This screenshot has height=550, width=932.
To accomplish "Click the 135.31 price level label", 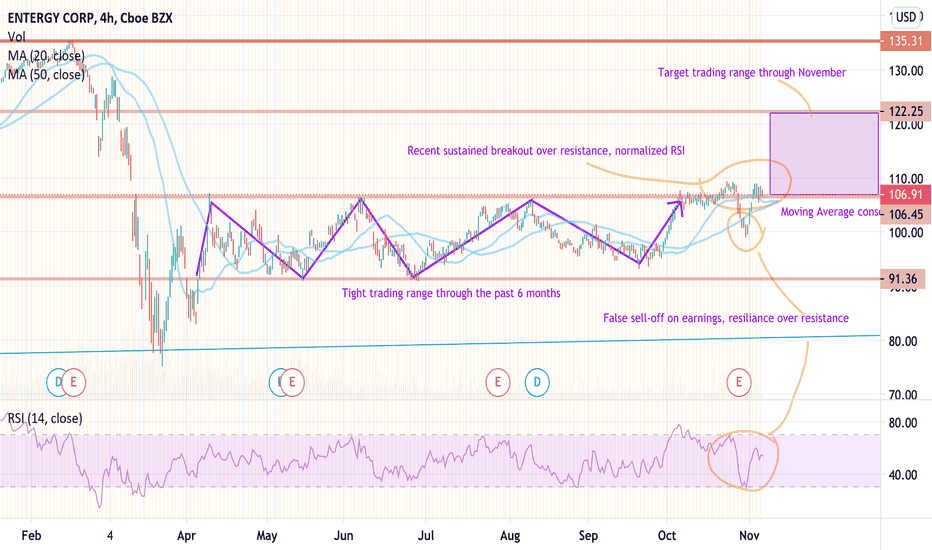I will [x=906, y=42].
